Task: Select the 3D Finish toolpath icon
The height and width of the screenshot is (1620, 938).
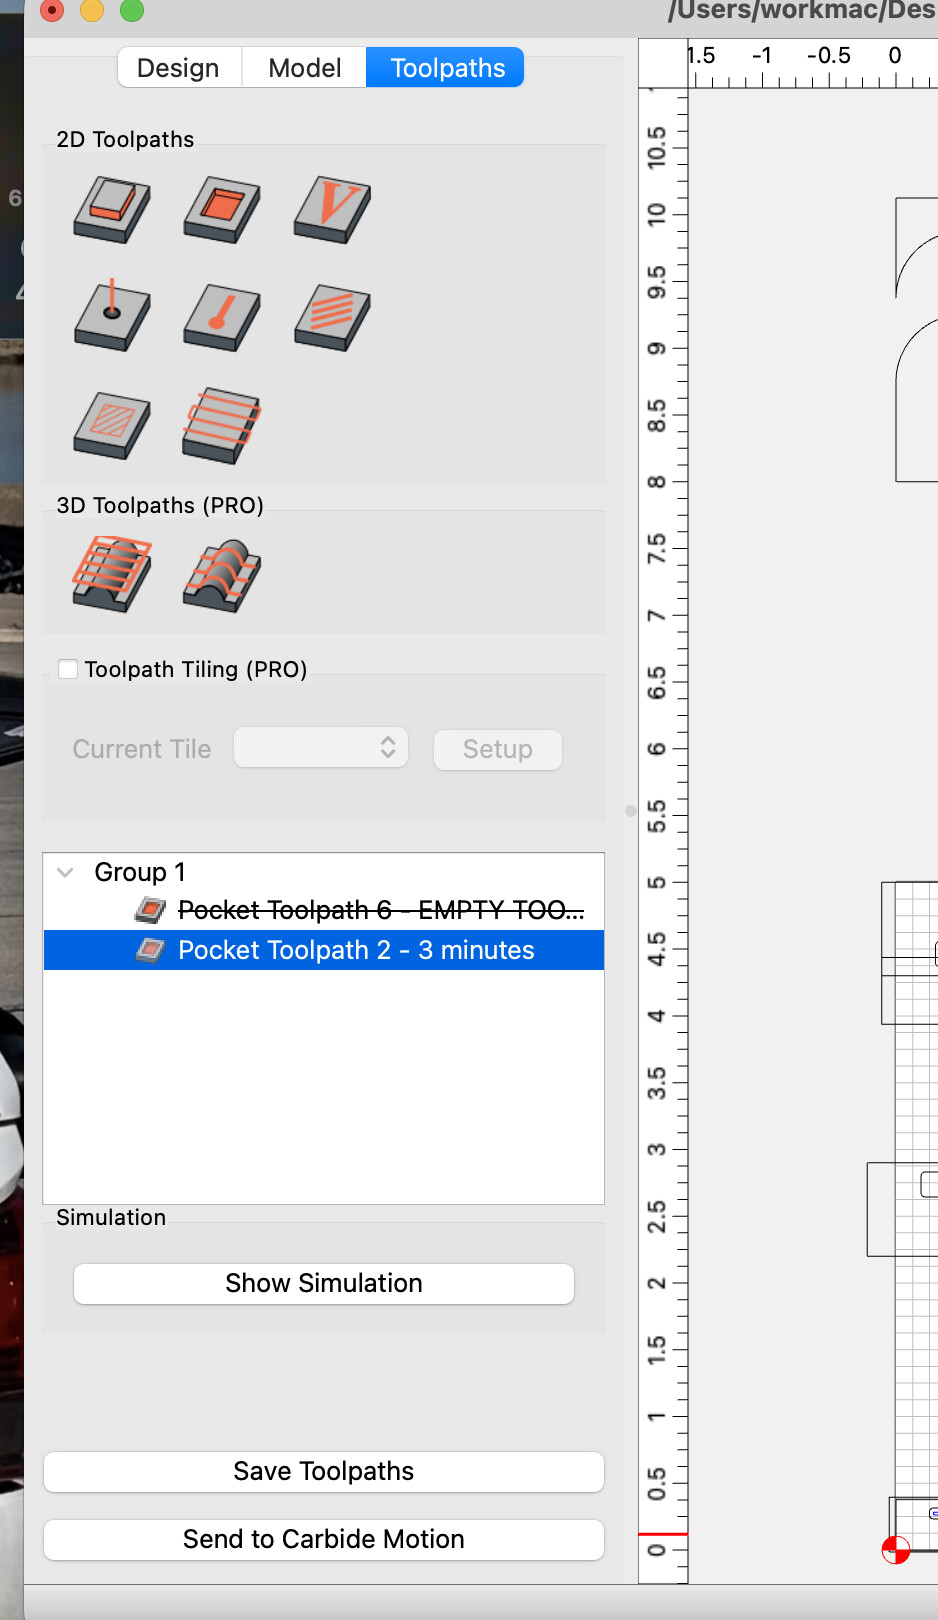Action: (222, 575)
